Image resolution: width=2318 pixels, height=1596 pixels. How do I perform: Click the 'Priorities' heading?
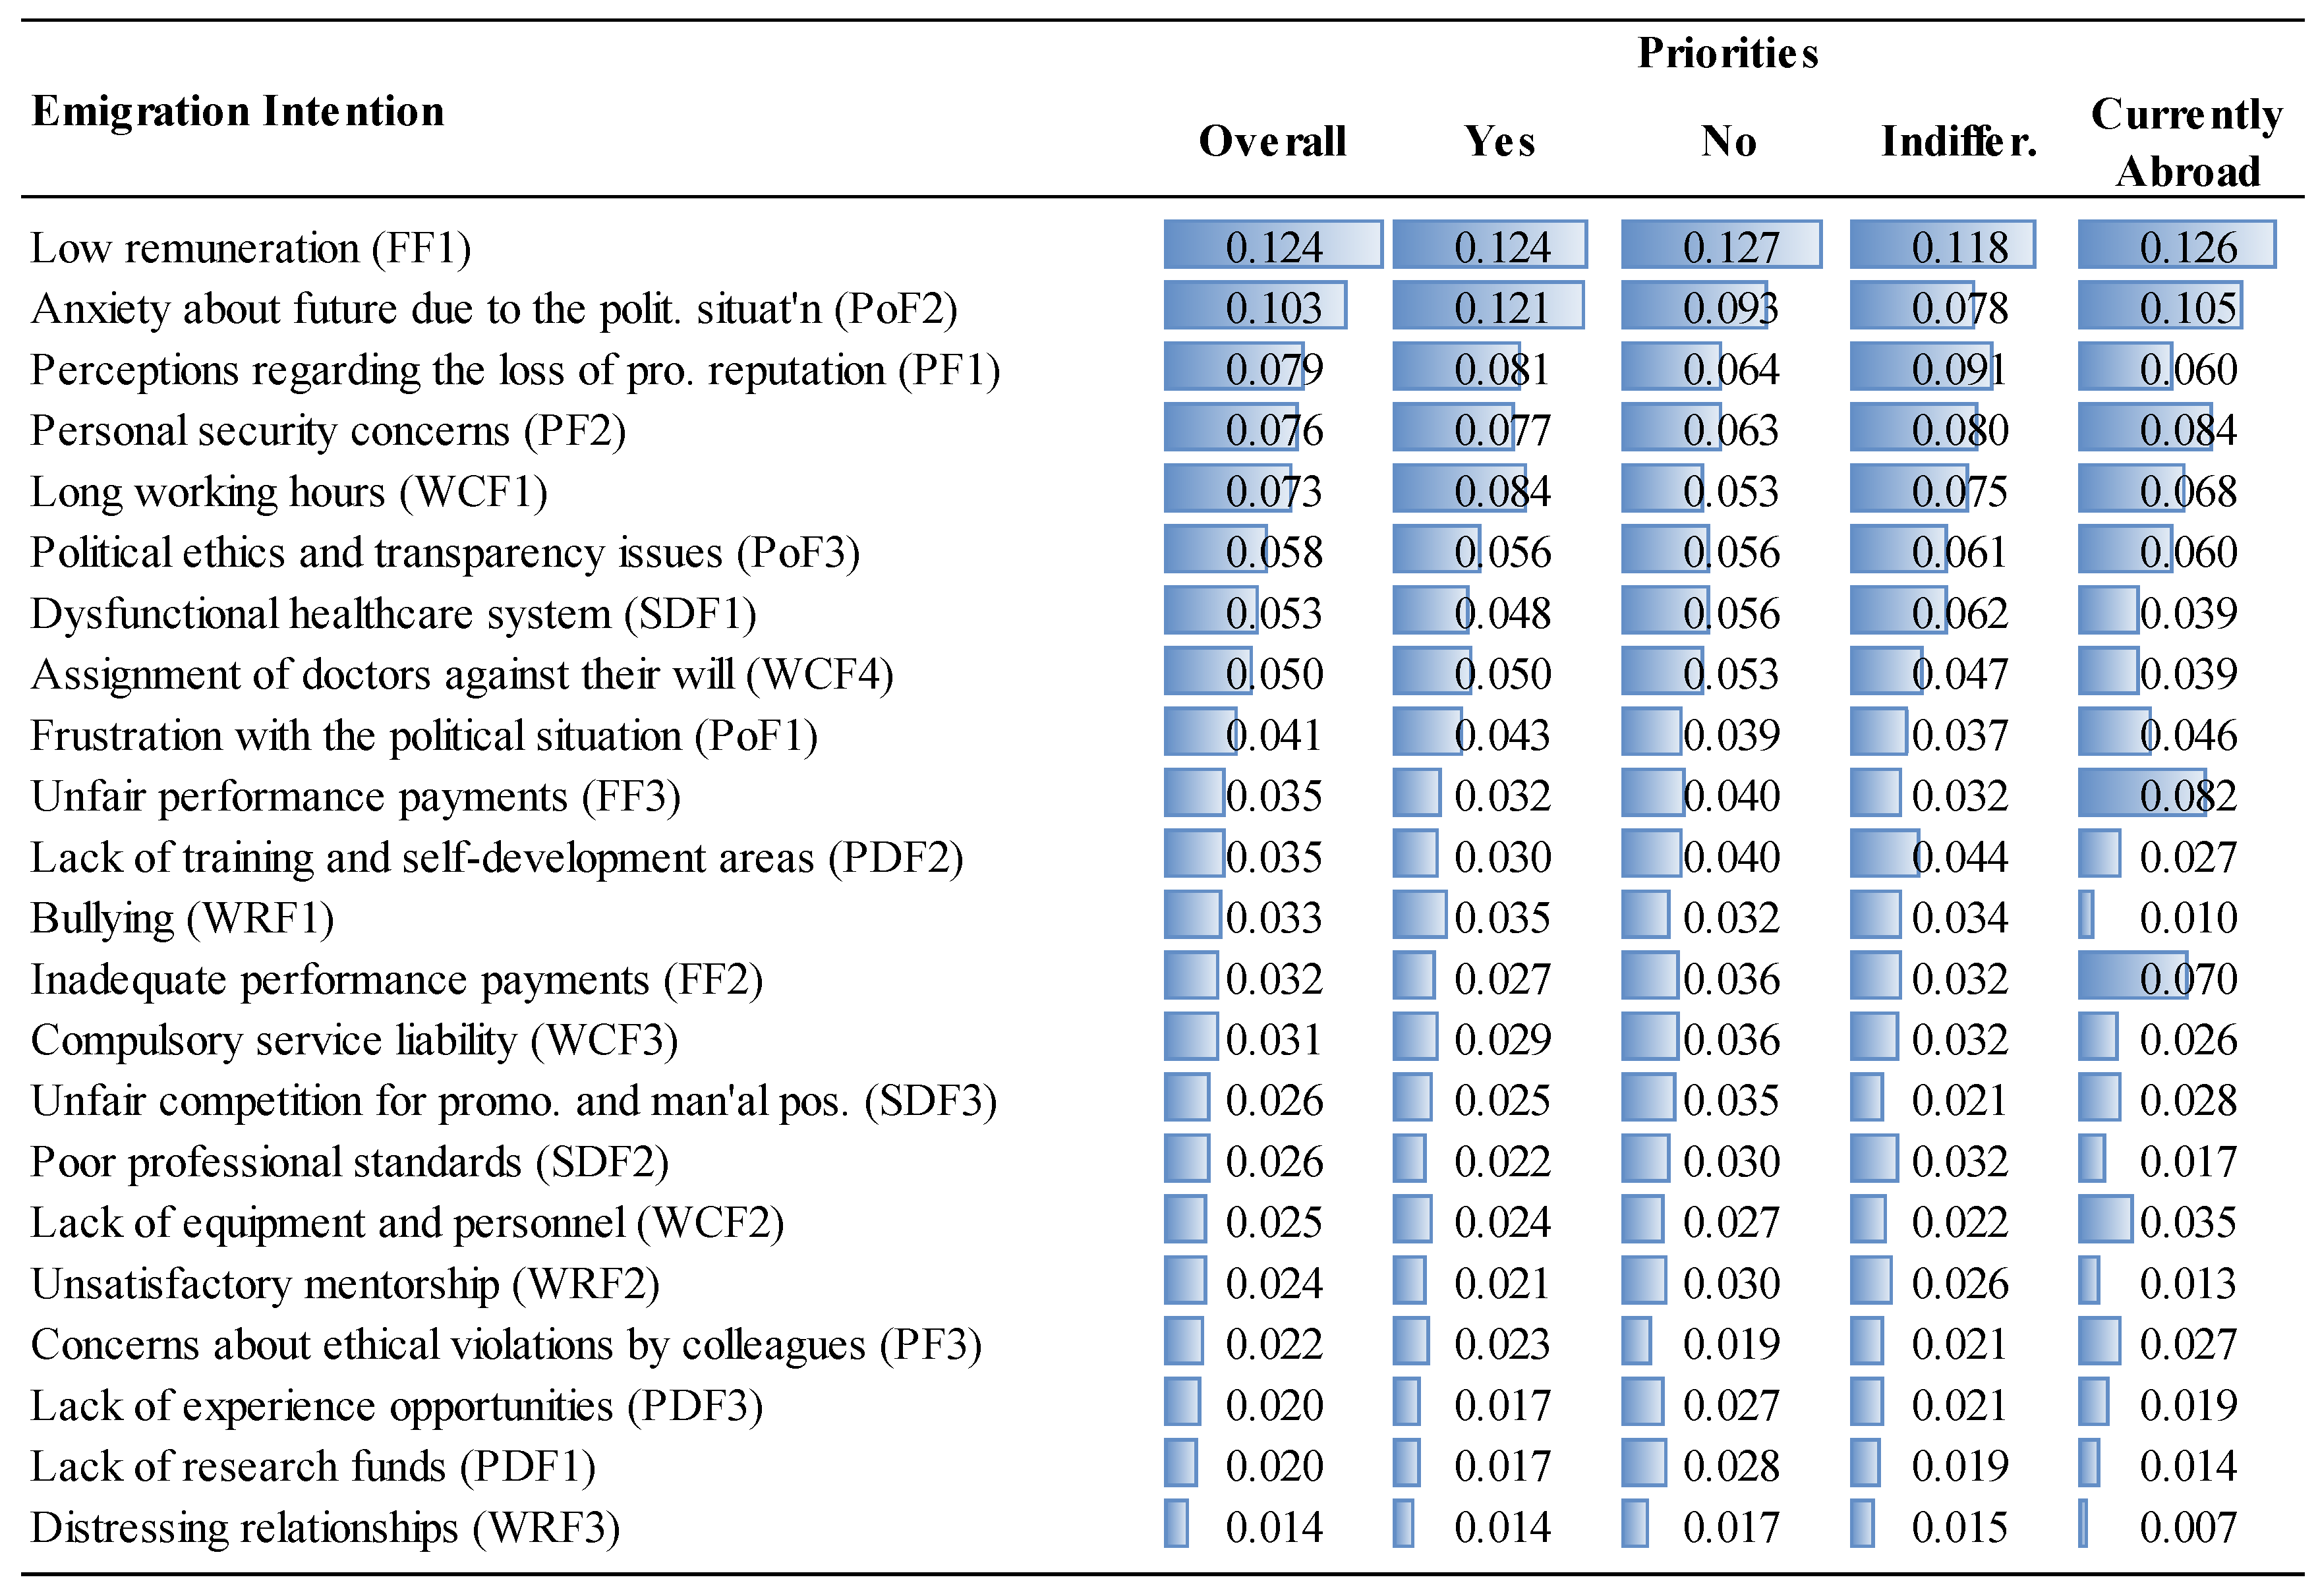1727,53
